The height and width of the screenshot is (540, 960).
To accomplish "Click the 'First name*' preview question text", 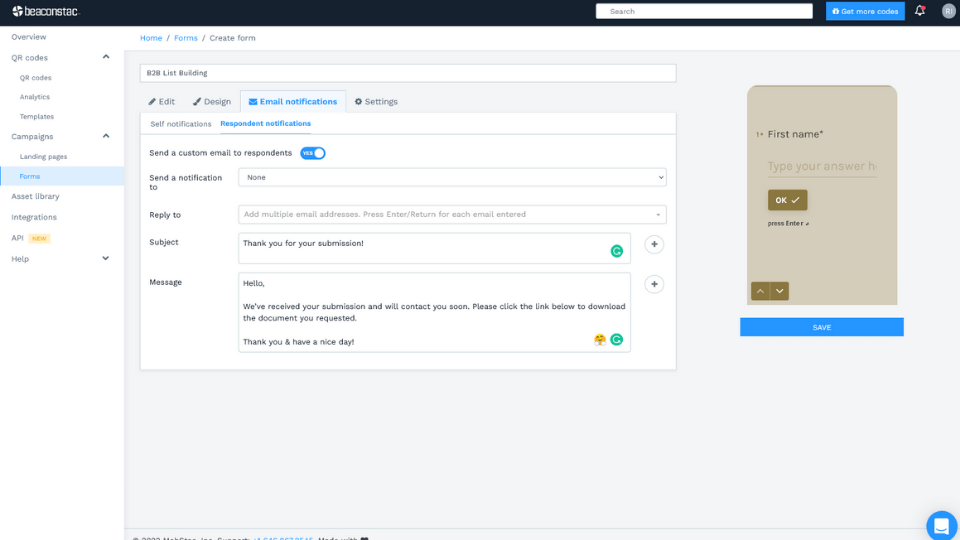I will point(795,134).
